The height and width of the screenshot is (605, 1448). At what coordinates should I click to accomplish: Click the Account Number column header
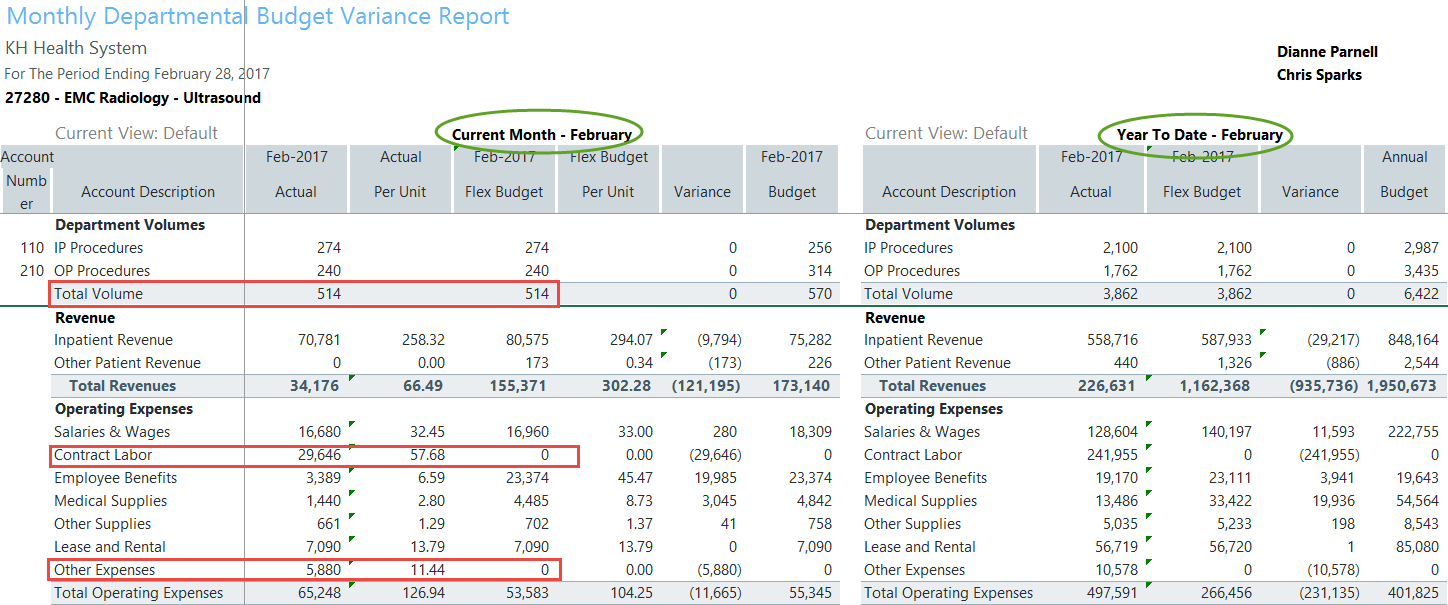click(x=27, y=180)
